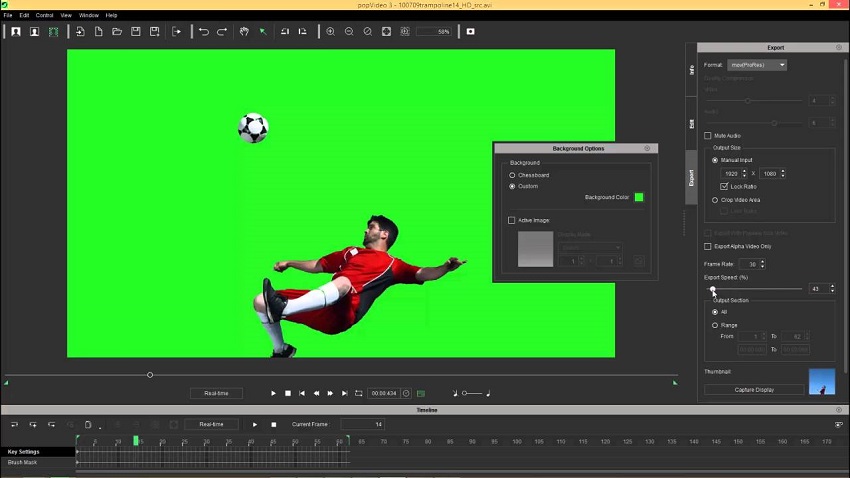Click the Capture Display button
This screenshot has width=850, height=478.
pyautogui.click(x=754, y=390)
